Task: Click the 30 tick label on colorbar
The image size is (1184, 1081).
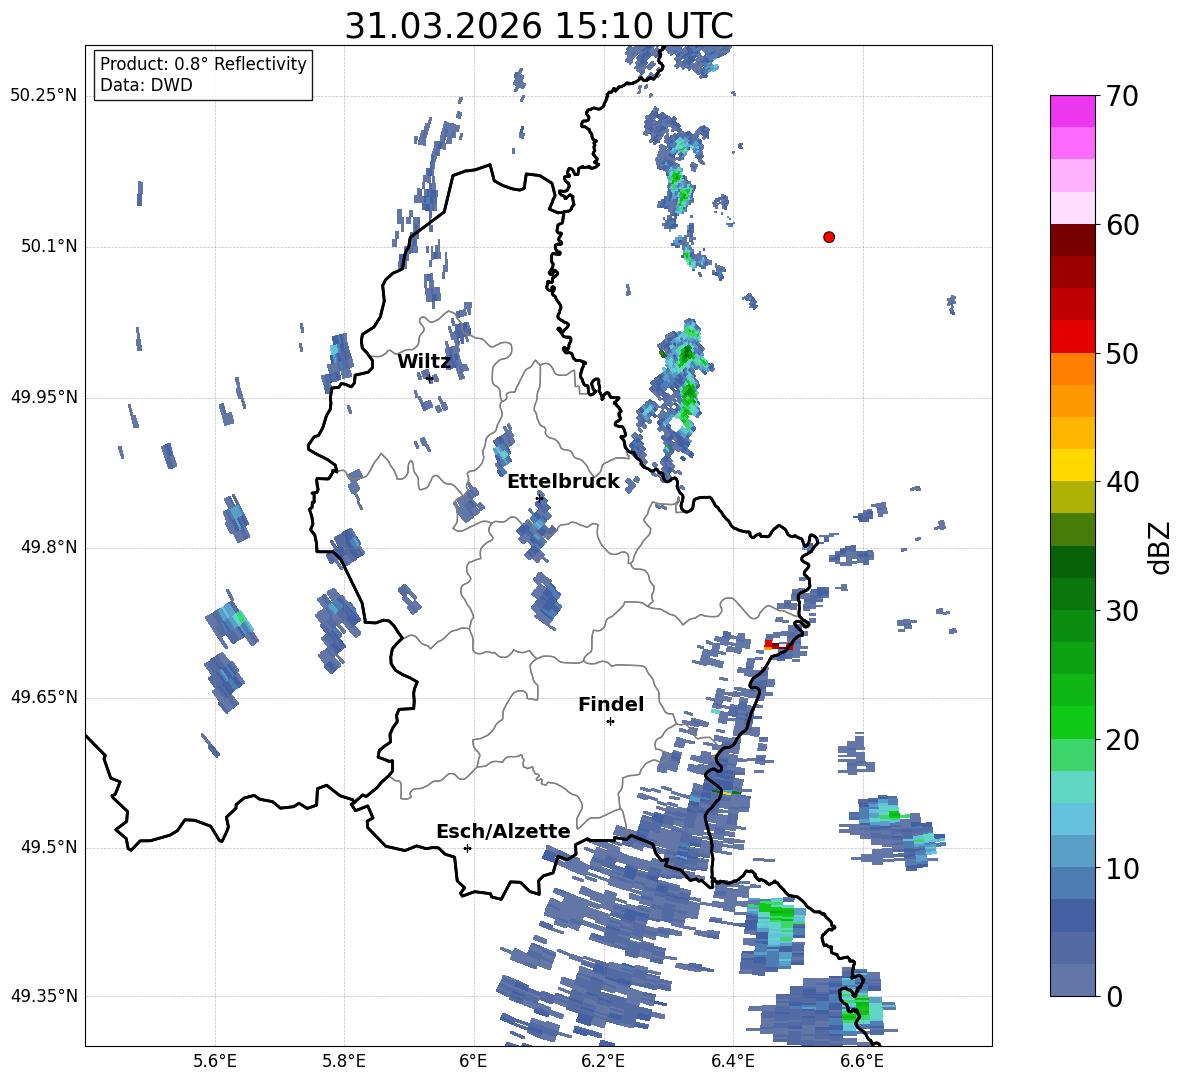Action: pos(1121,611)
